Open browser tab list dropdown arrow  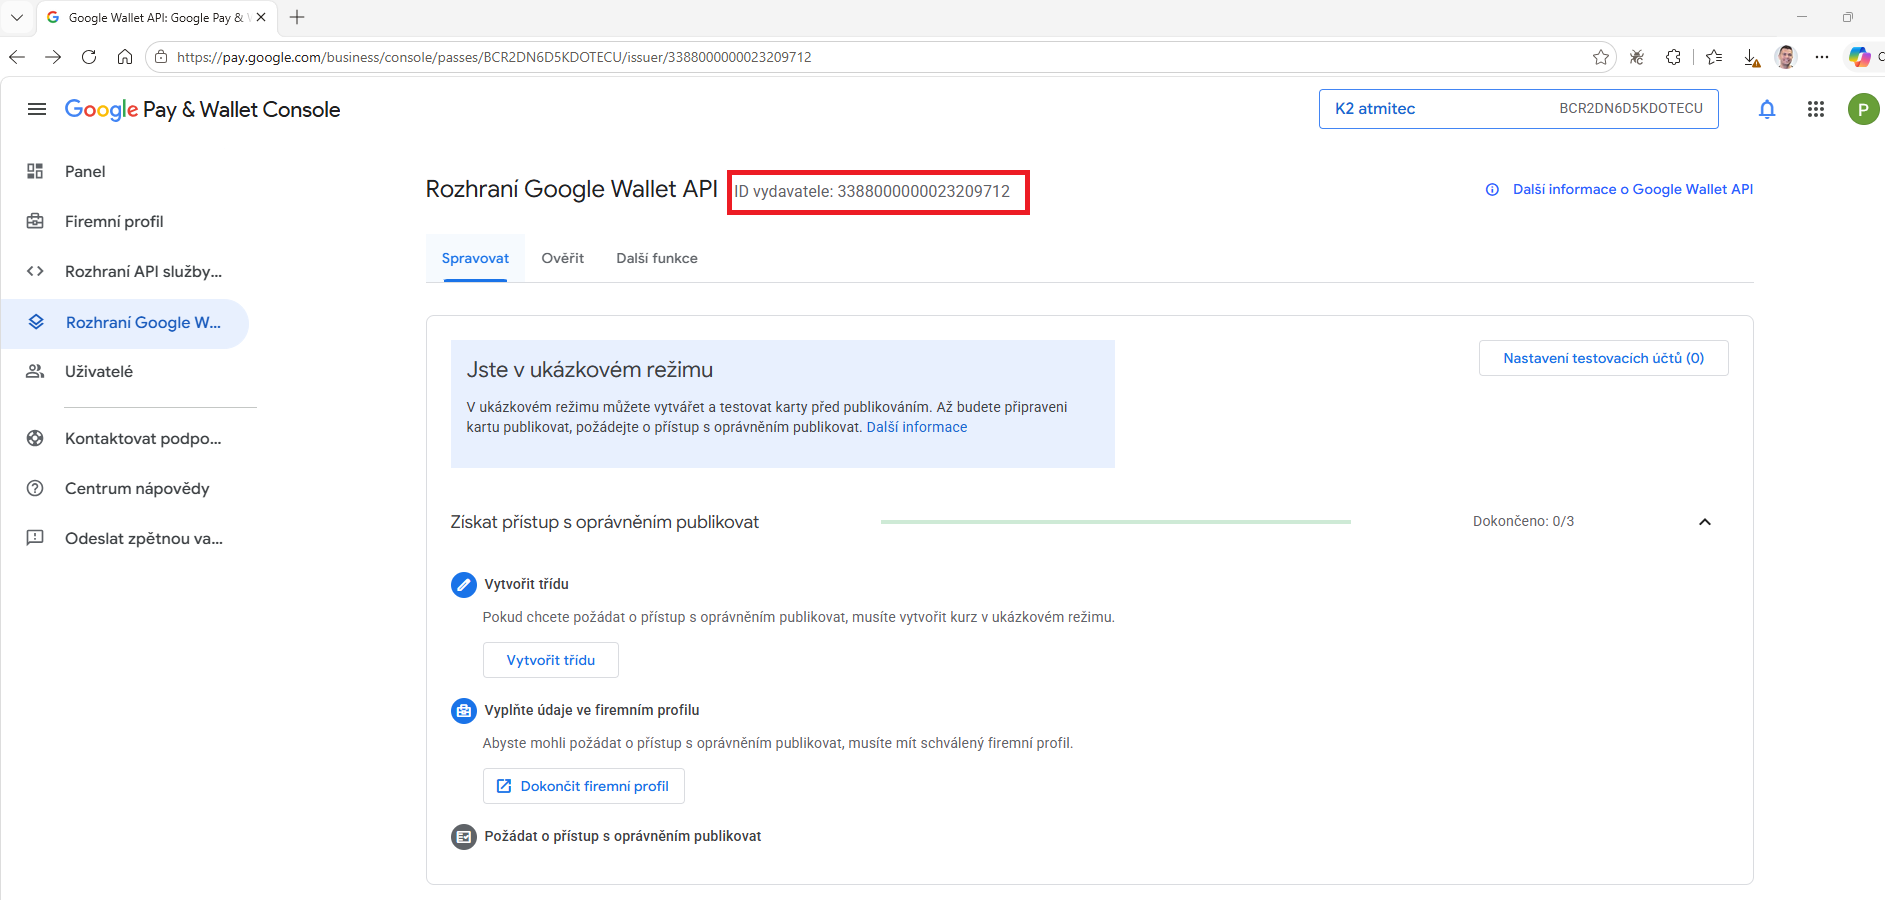tap(17, 17)
